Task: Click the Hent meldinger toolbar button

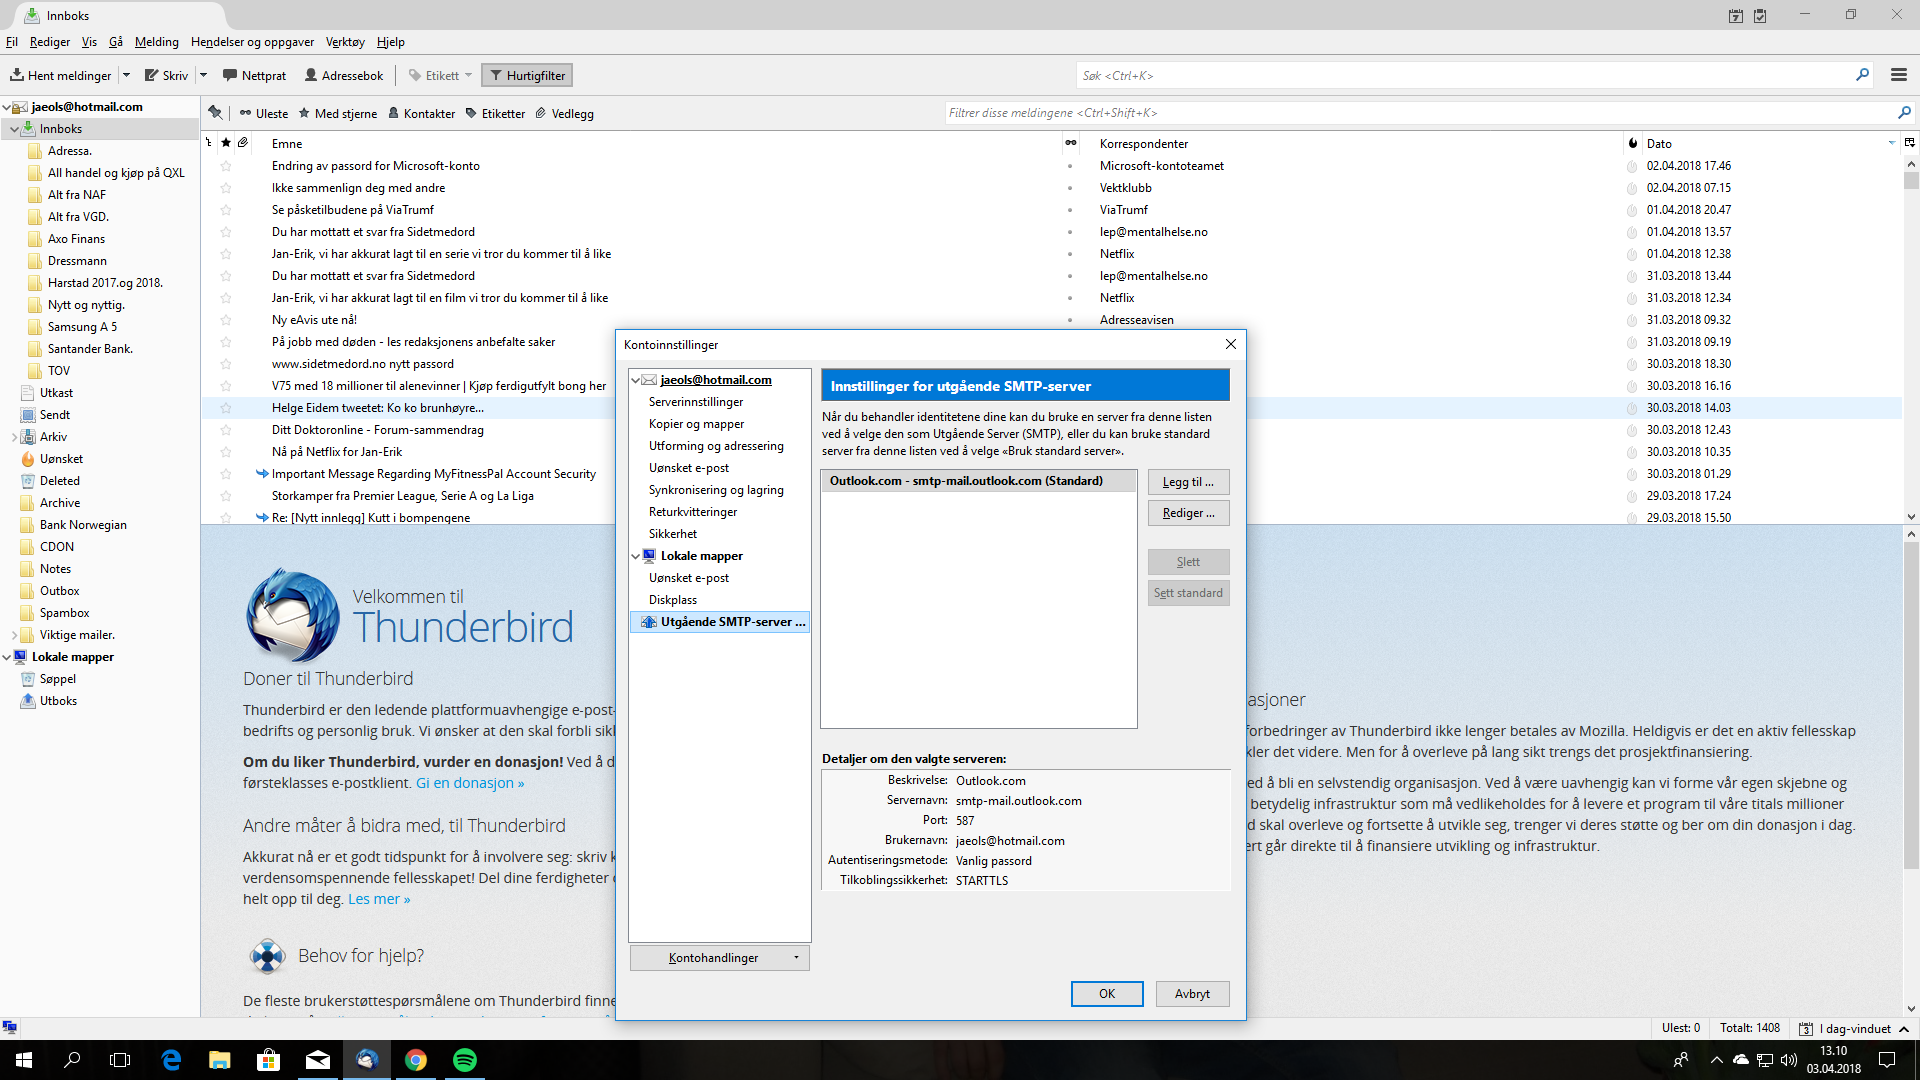Action: tap(60, 75)
